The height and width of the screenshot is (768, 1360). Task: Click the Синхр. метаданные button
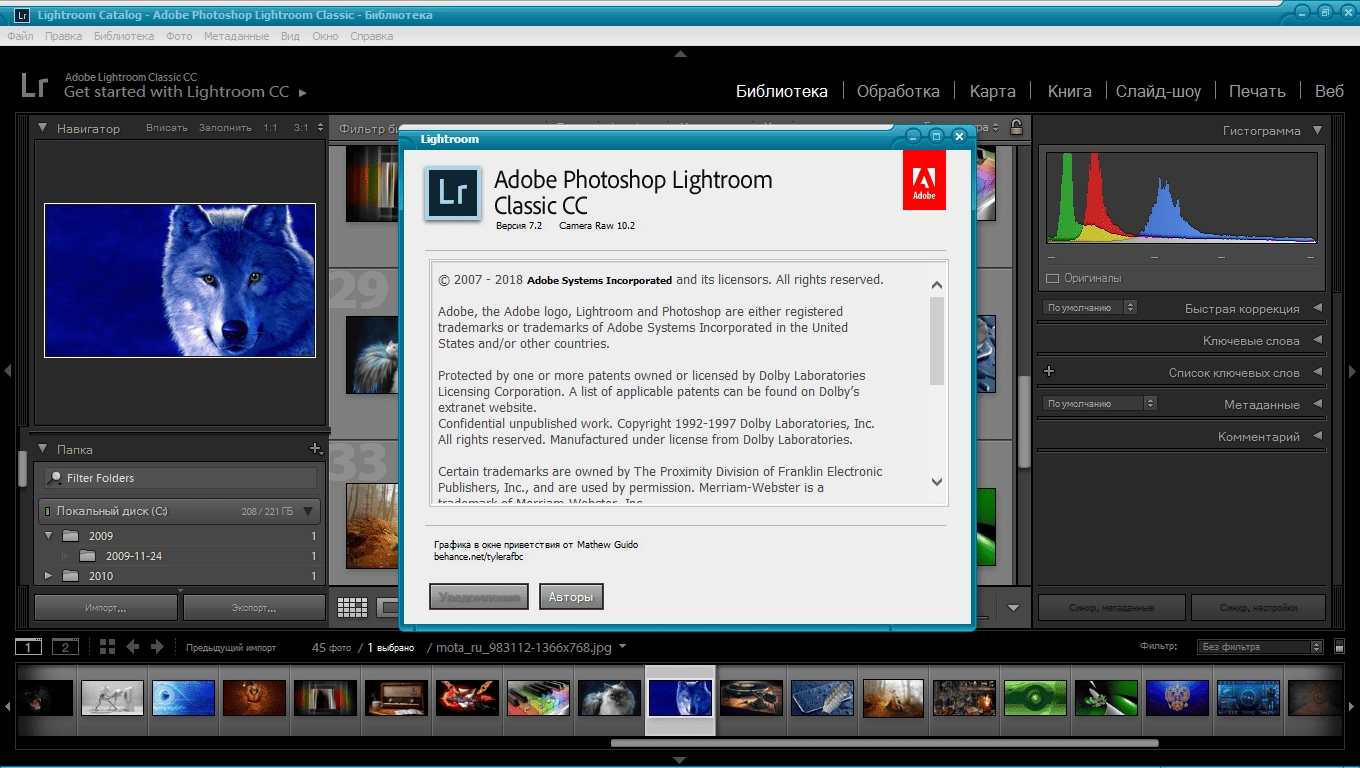[1112, 607]
